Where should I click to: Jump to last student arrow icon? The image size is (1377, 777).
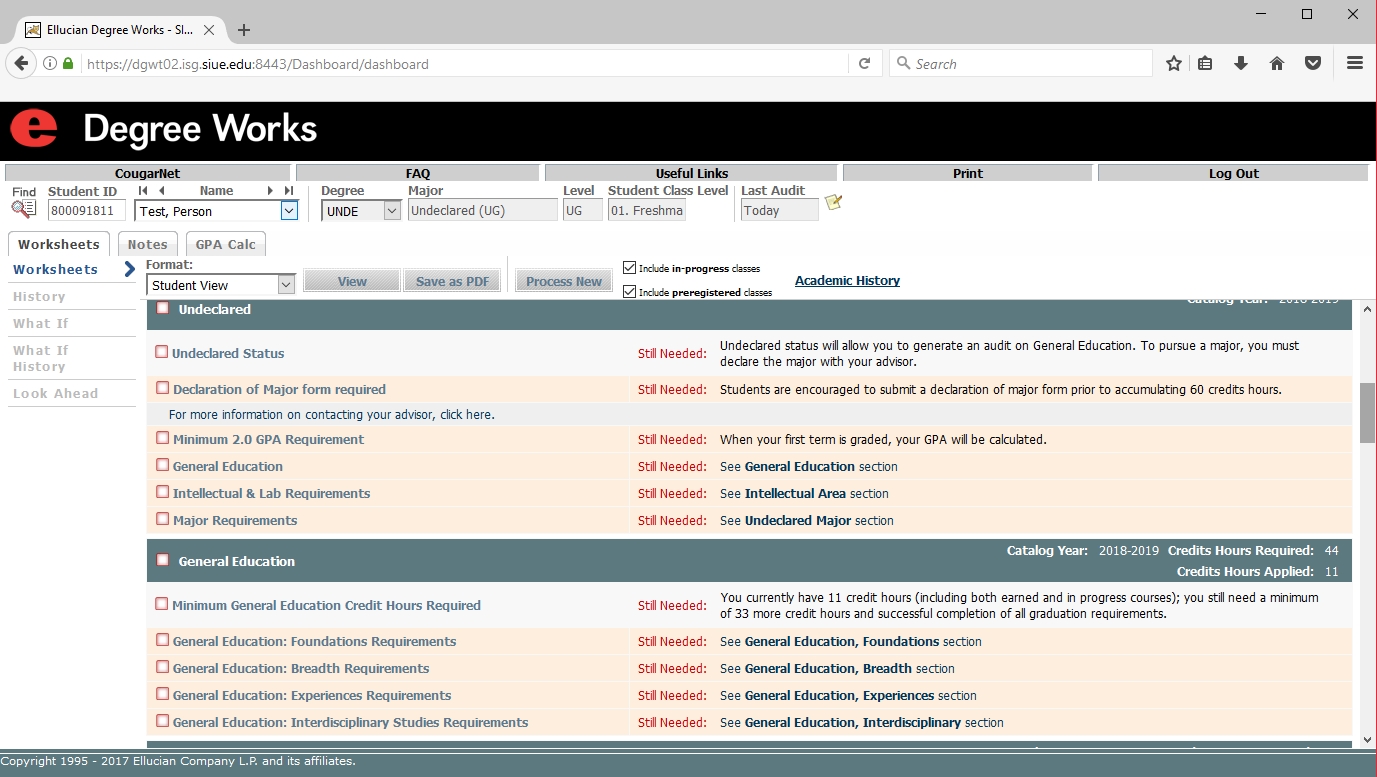[x=289, y=191]
